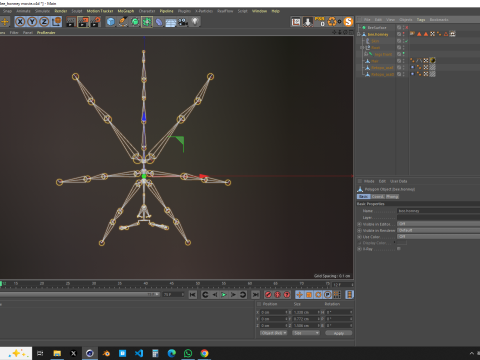Image resolution: width=480 pixels, height=360 pixels.
Task: Open the ProRender viewport menu
Action: tap(46, 32)
